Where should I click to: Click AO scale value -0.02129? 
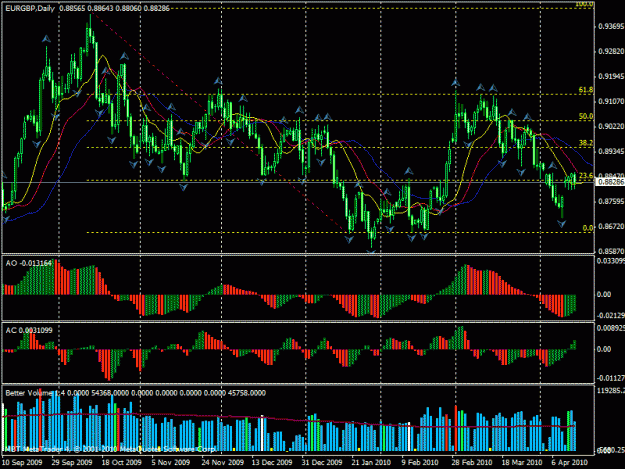pyautogui.click(x=611, y=316)
